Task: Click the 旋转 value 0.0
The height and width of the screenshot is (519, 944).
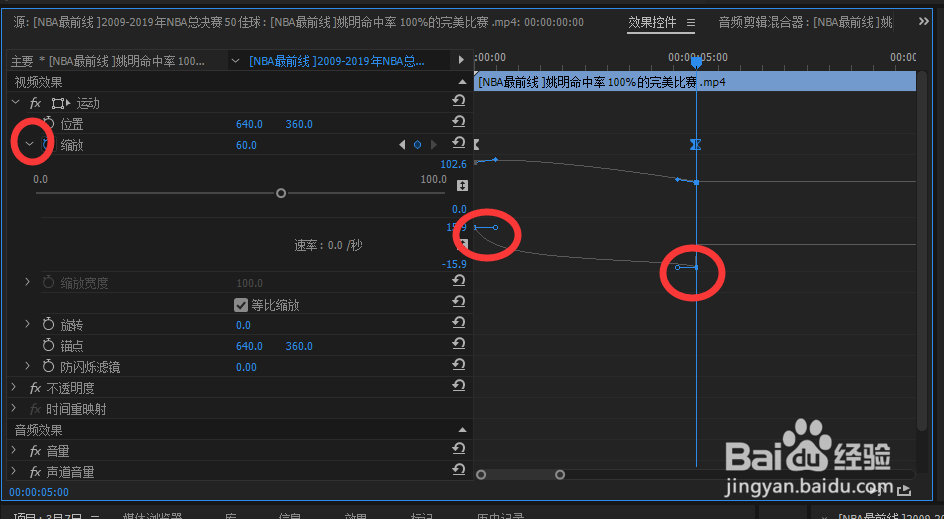Action: click(x=243, y=326)
